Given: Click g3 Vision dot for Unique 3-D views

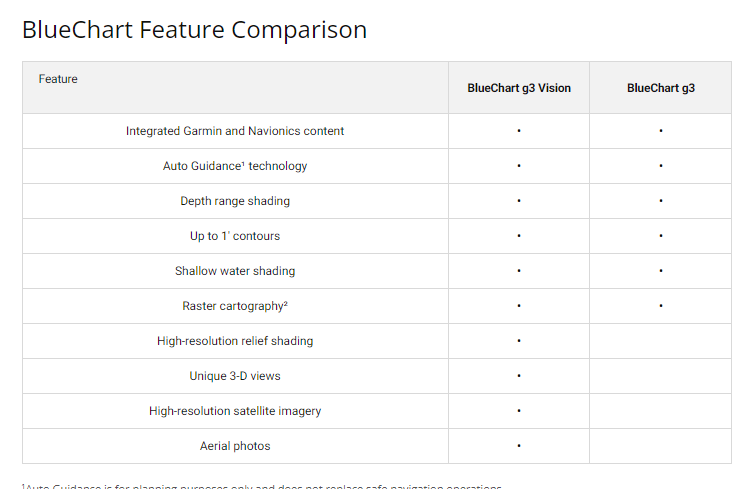Looking at the screenshot, I should click(x=519, y=376).
